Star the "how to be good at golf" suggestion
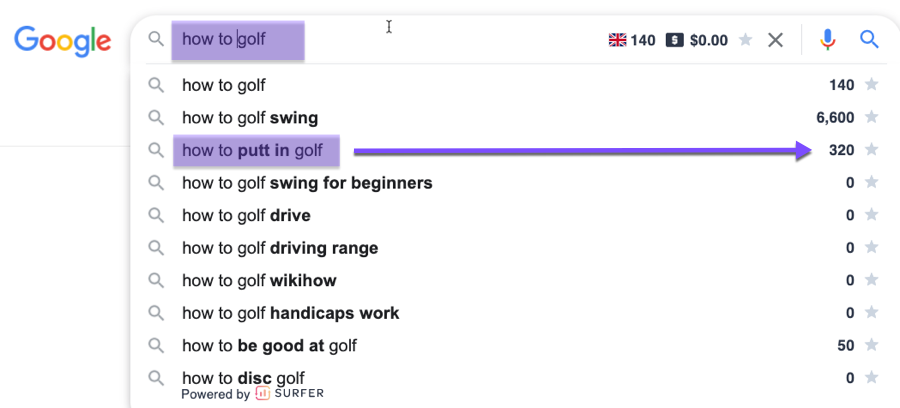The image size is (900, 408). point(872,346)
